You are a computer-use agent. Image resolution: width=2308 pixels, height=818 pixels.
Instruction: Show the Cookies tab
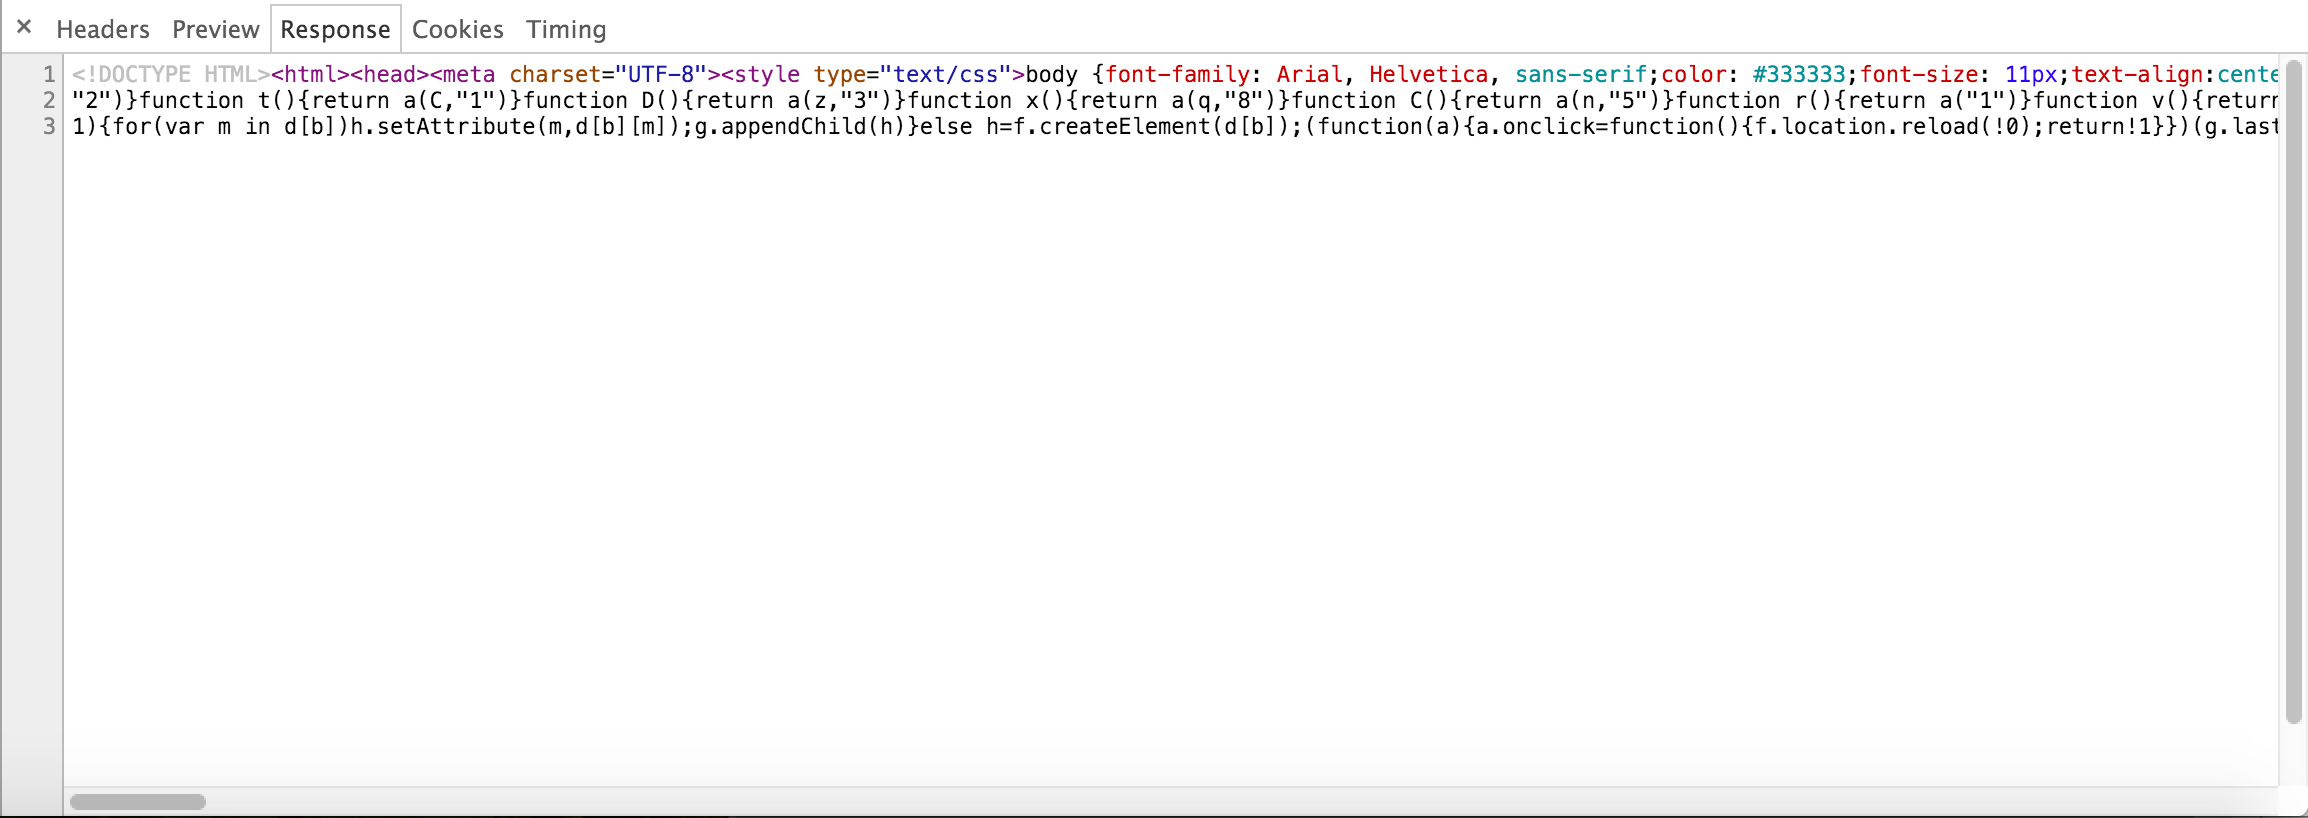click(x=457, y=29)
